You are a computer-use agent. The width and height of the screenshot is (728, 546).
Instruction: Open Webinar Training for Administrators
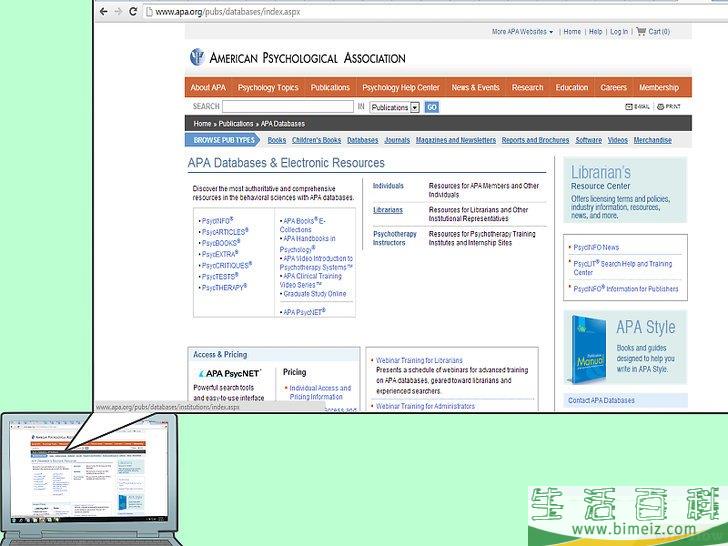425,406
